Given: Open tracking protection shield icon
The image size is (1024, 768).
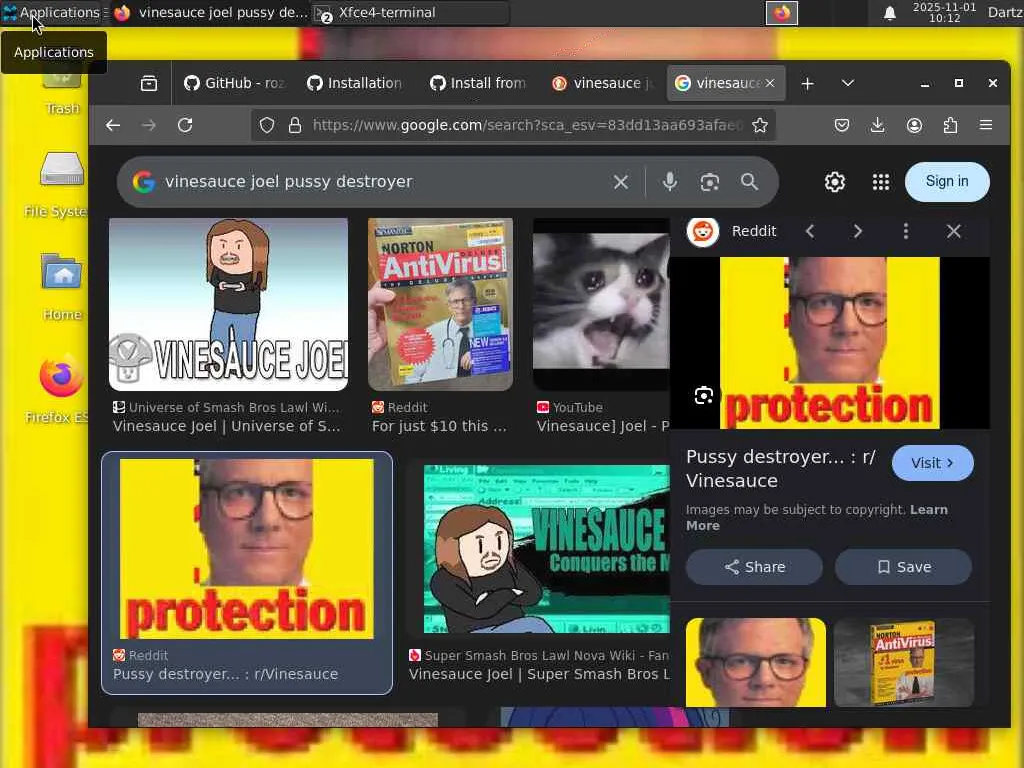Looking at the screenshot, I should click(266, 125).
